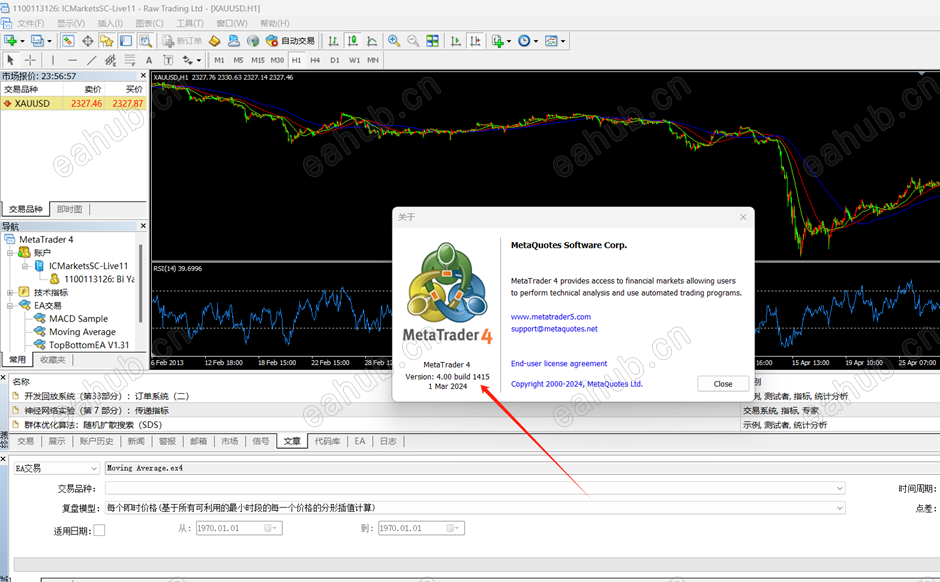Toggle the Data Window crosshair-circle icon
The image size is (940, 582).
click(88, 41)
